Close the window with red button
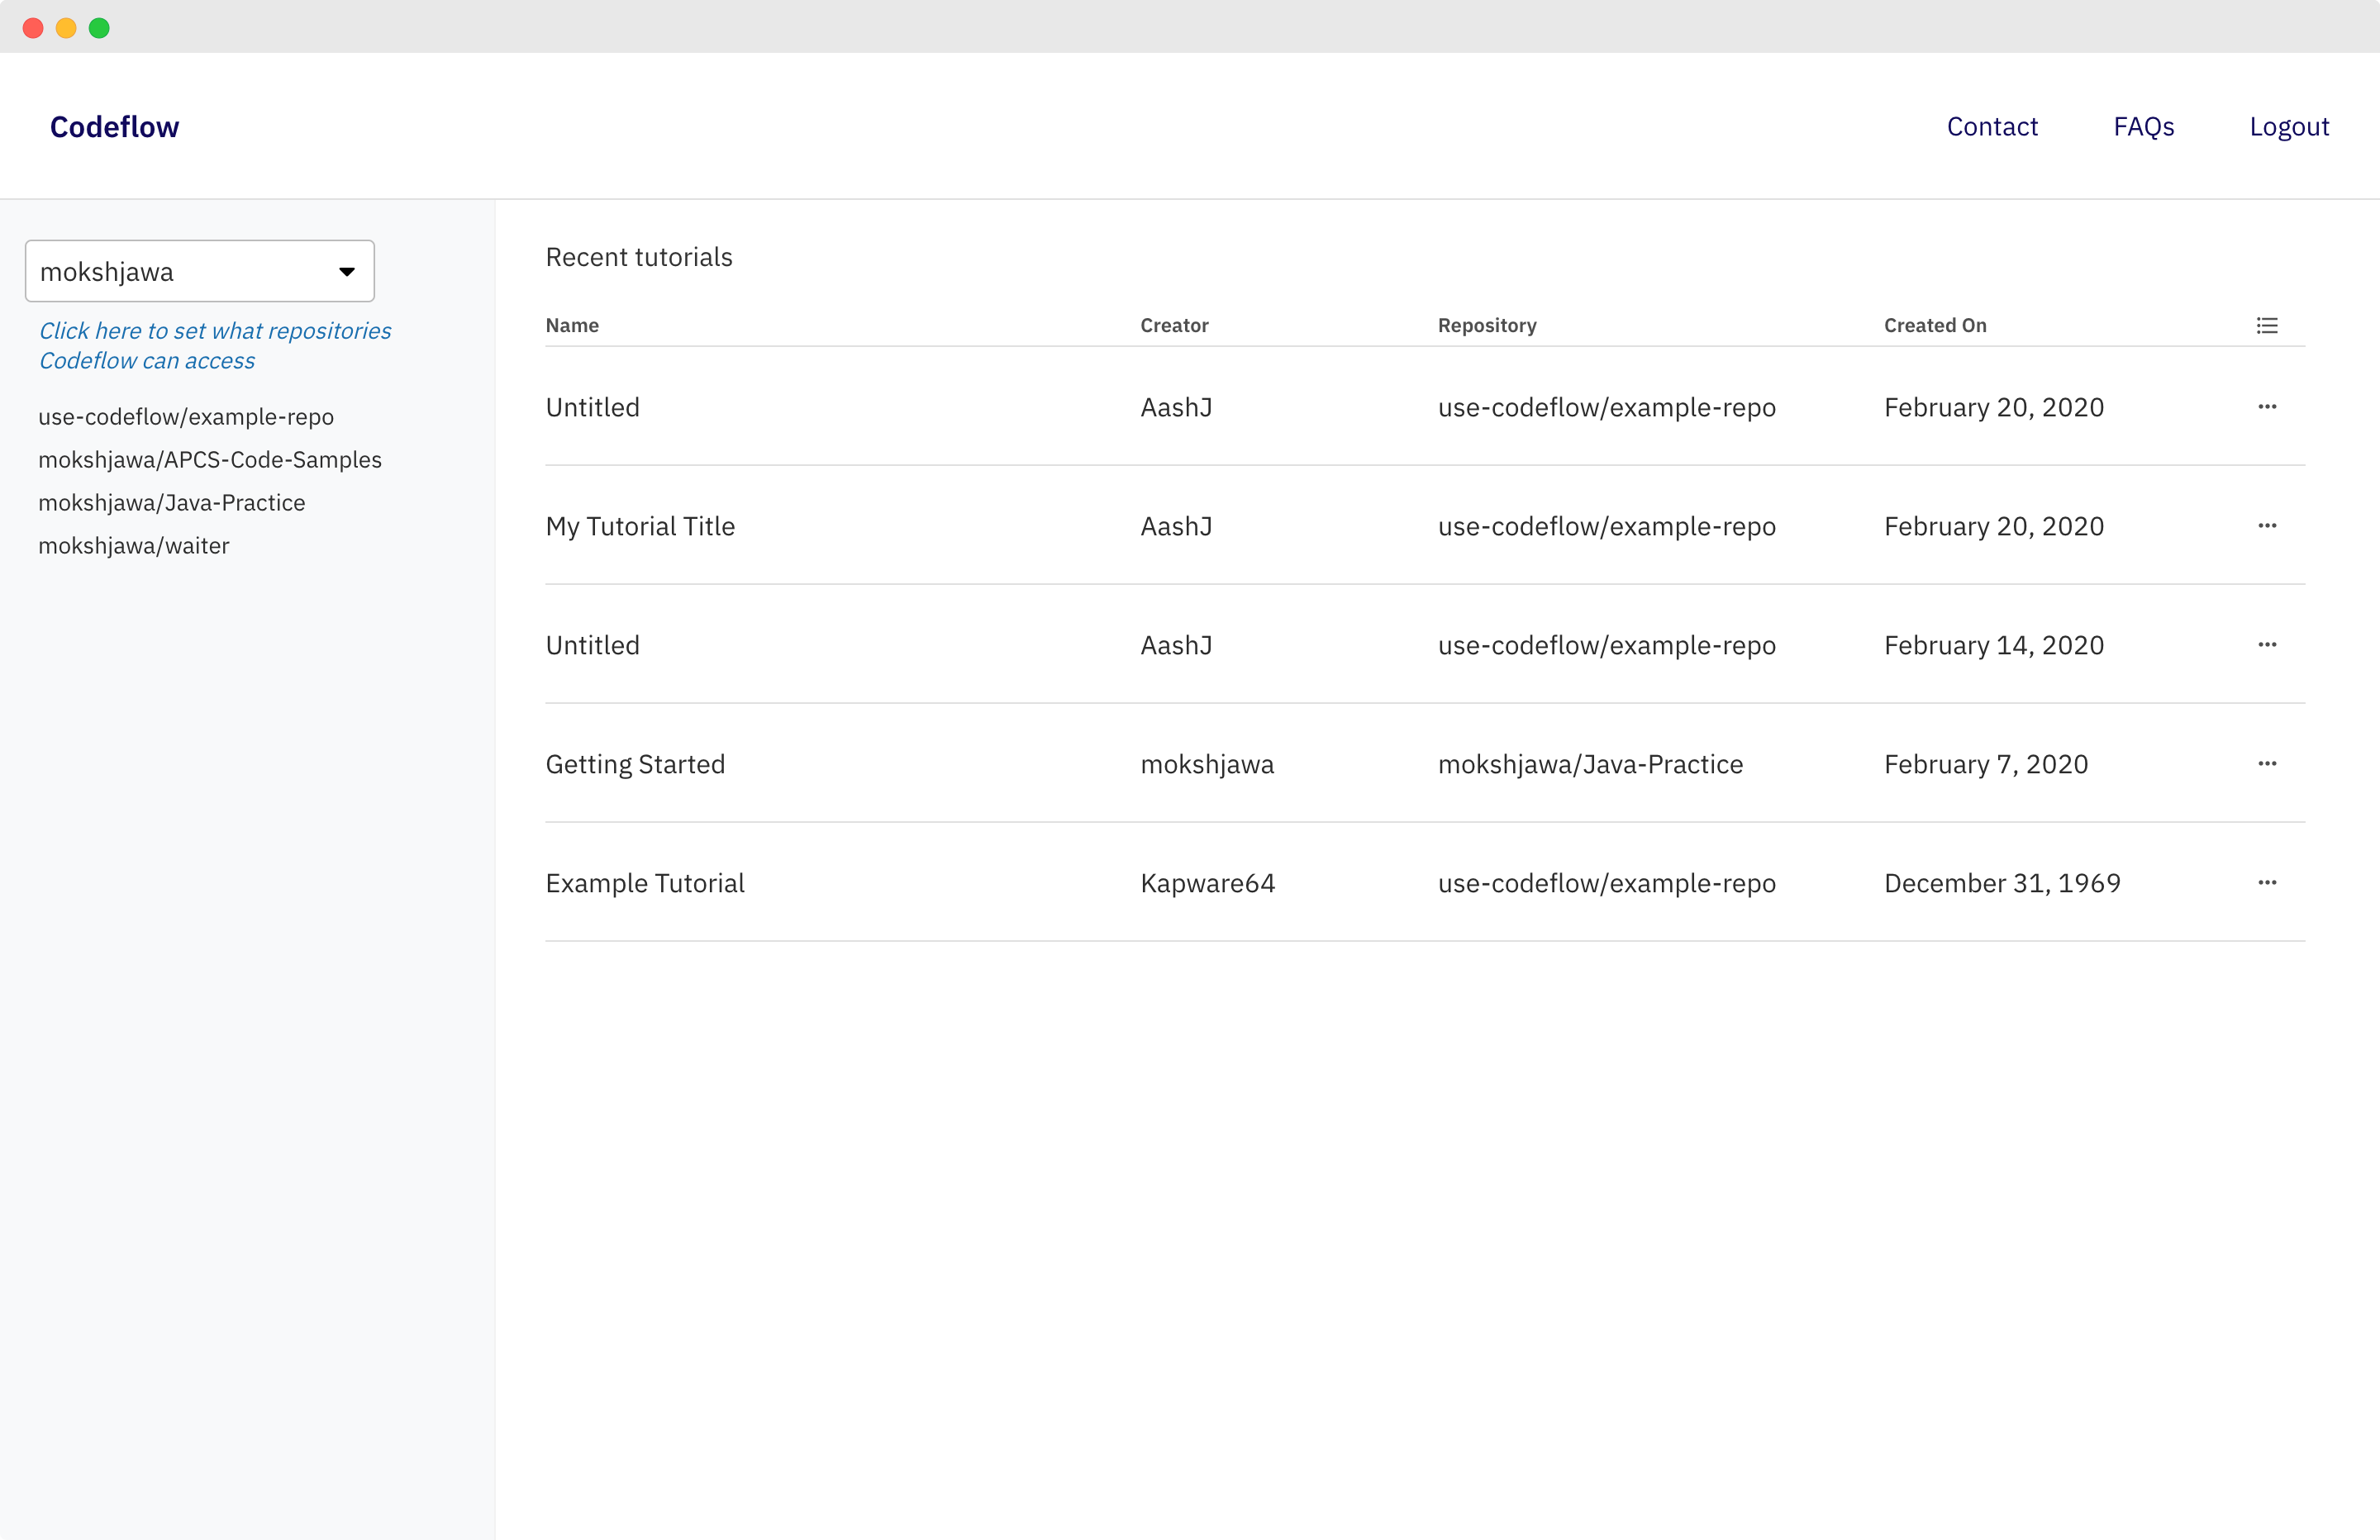The image size is (2380, 1540). (x=33, y=28)
